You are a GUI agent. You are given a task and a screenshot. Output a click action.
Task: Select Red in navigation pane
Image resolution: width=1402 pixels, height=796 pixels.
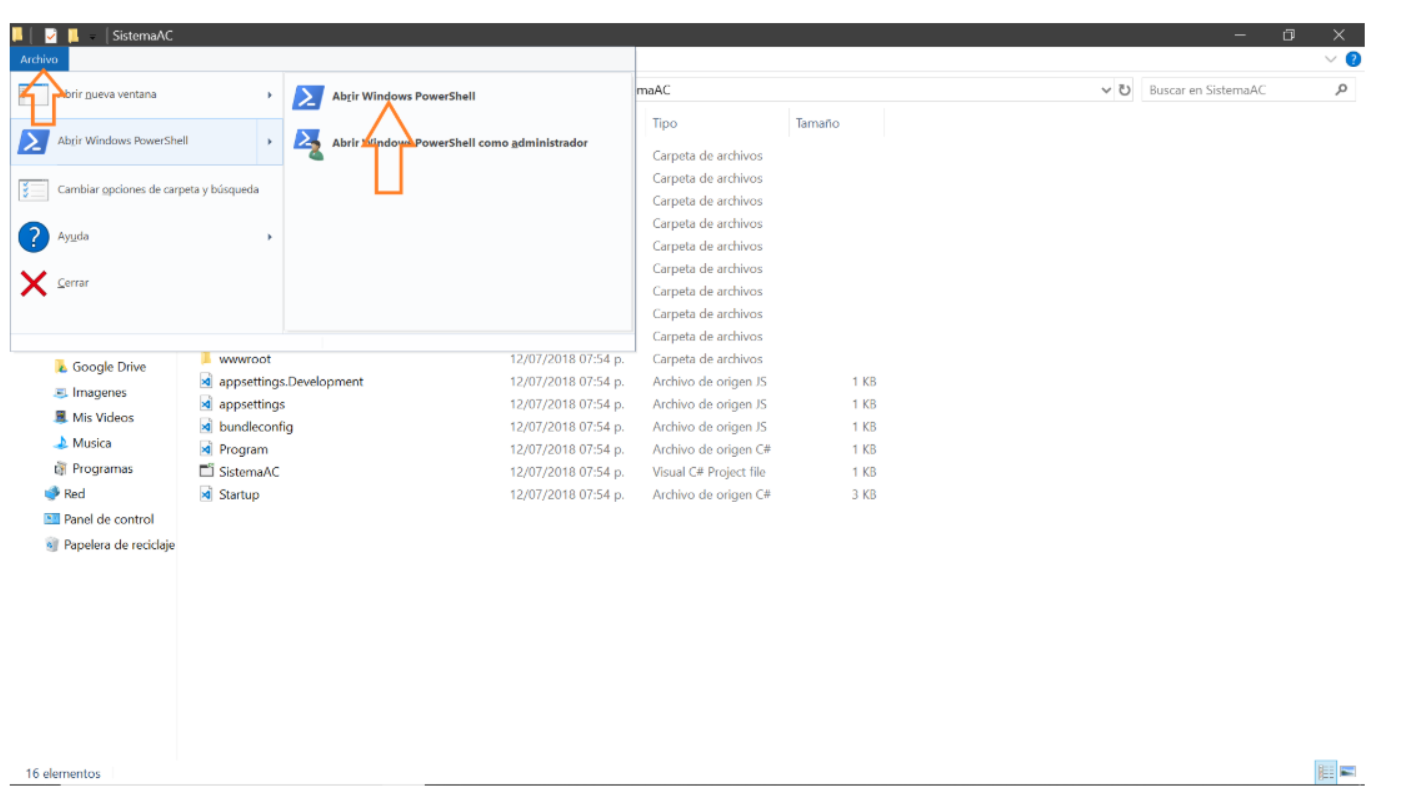point(74,494)
